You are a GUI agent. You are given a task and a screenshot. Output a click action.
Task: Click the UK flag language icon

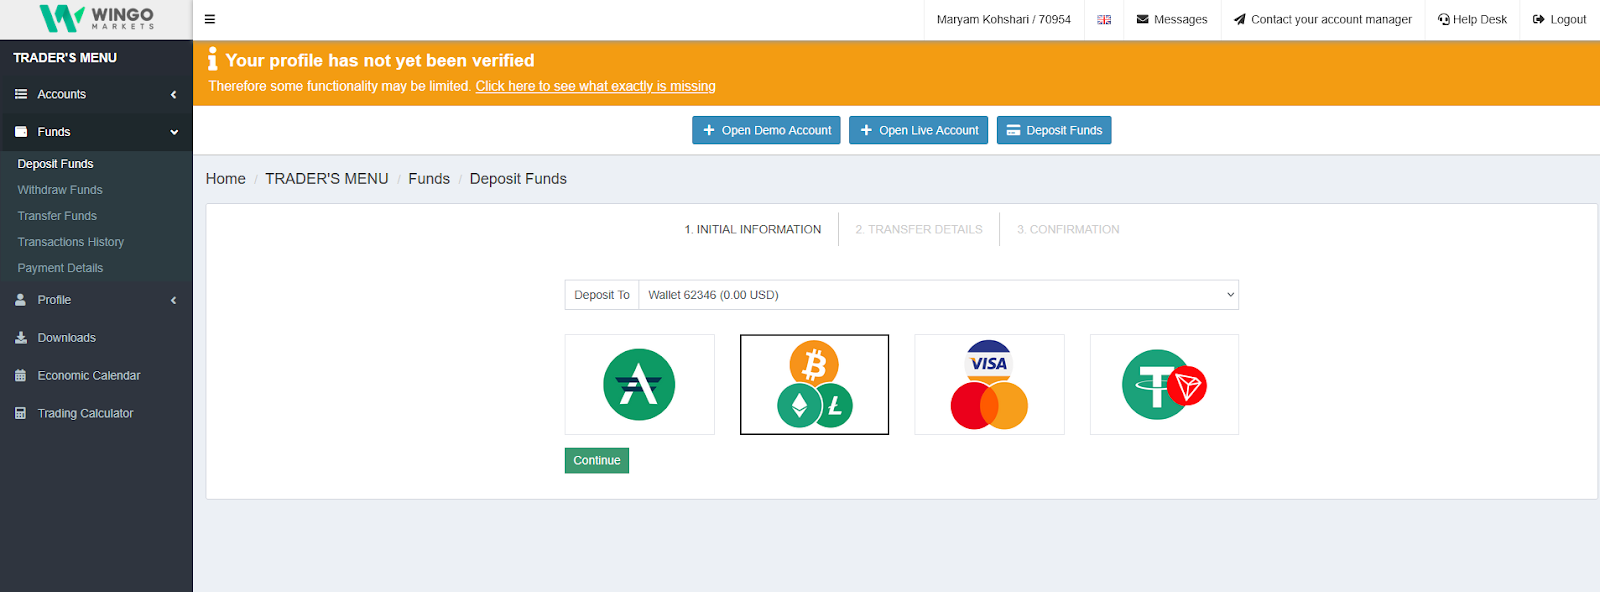(x=1104, y=20)
